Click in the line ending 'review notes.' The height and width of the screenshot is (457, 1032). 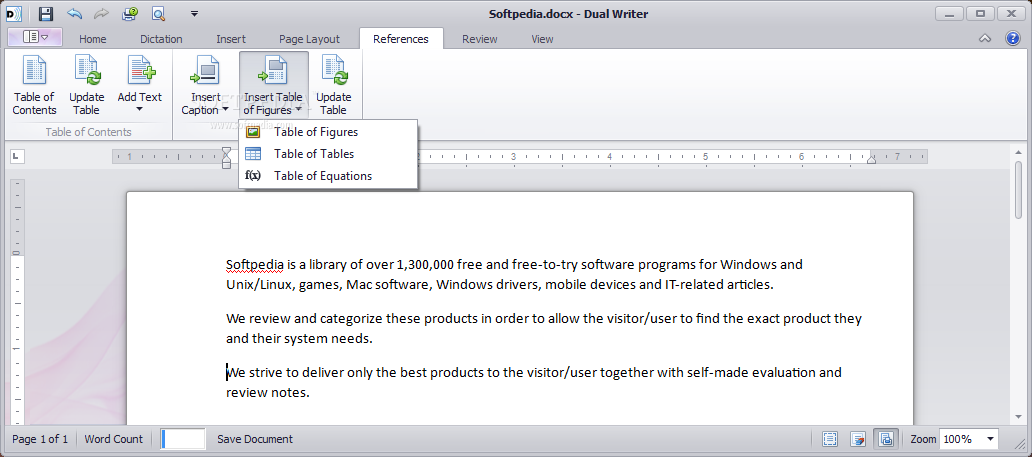click(267, 393)
